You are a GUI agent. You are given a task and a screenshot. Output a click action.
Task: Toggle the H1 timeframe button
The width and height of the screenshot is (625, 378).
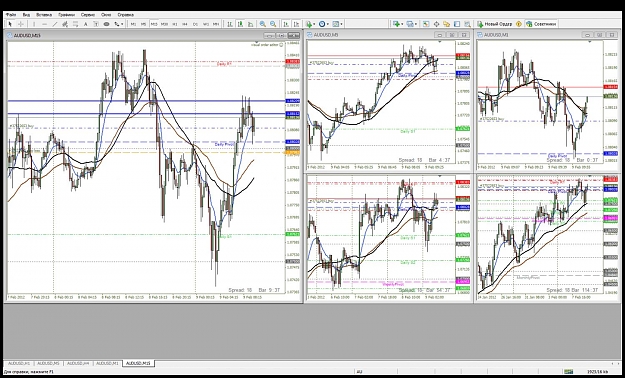(175, 24)
